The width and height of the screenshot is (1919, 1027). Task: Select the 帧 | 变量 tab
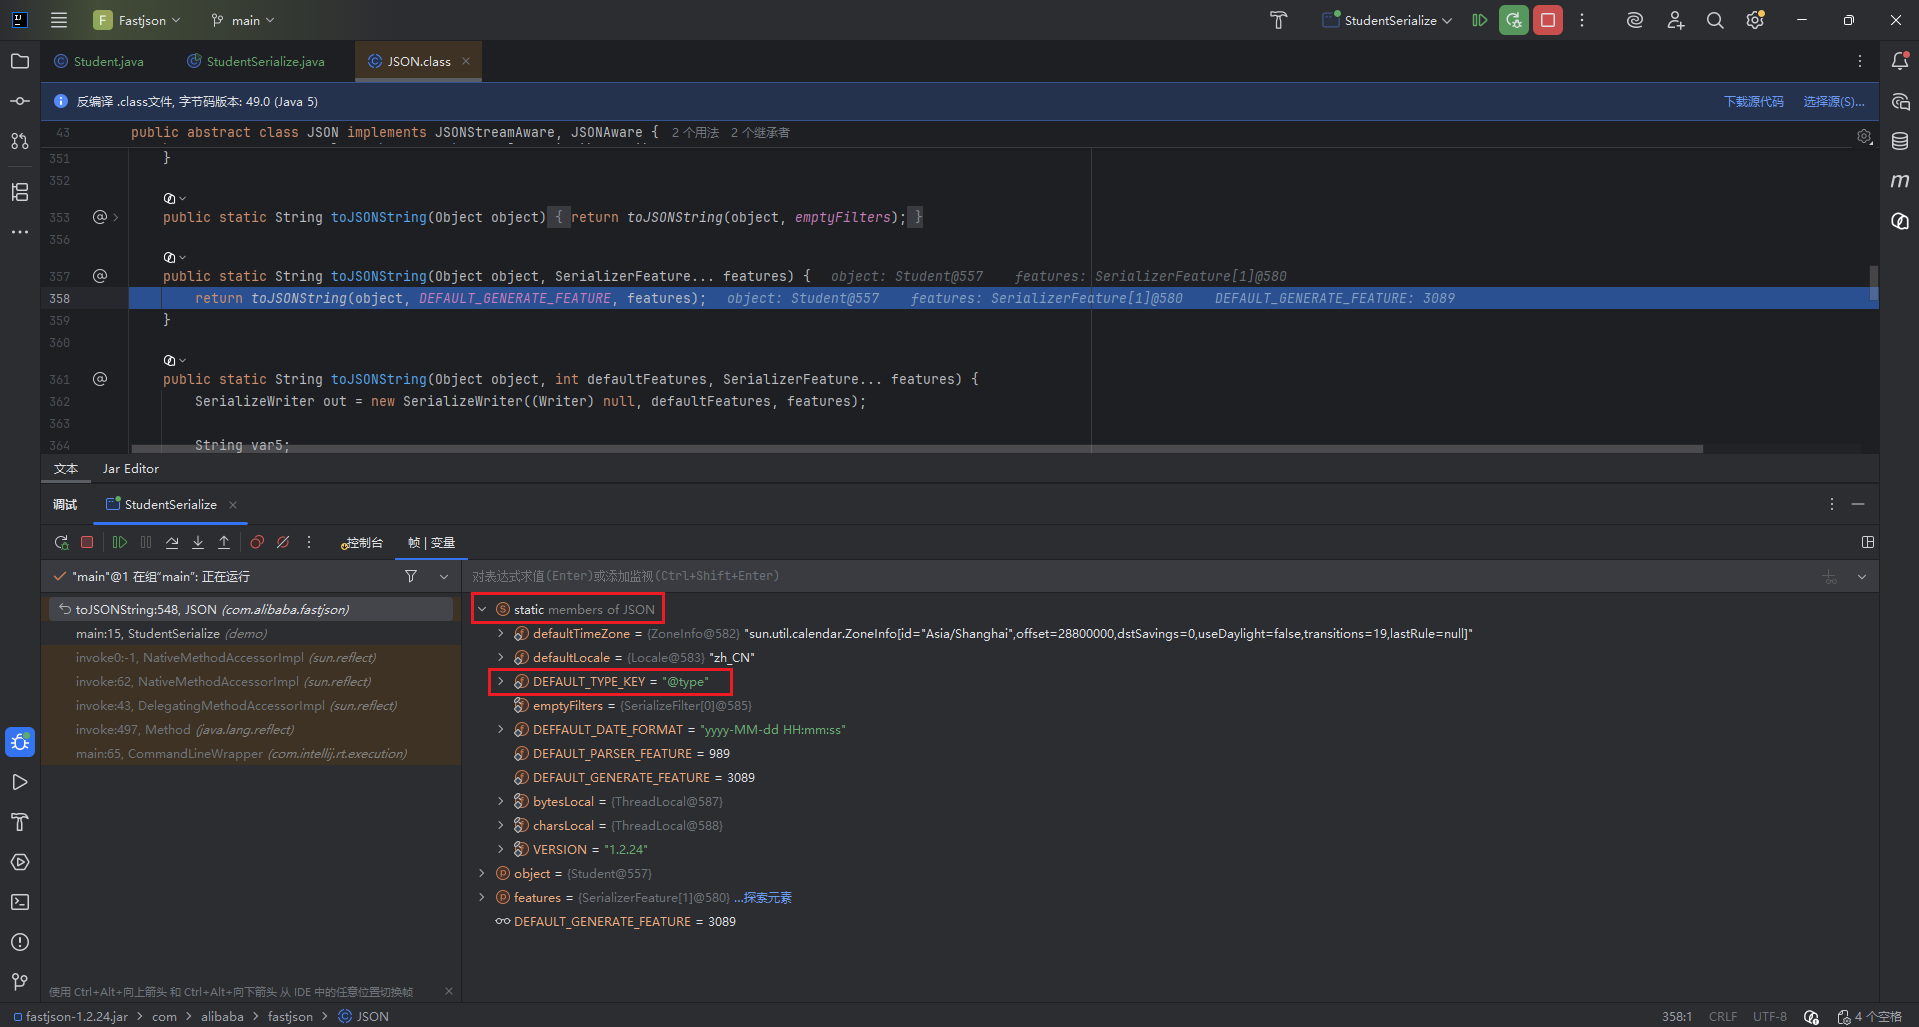click(x=431, y=542)
